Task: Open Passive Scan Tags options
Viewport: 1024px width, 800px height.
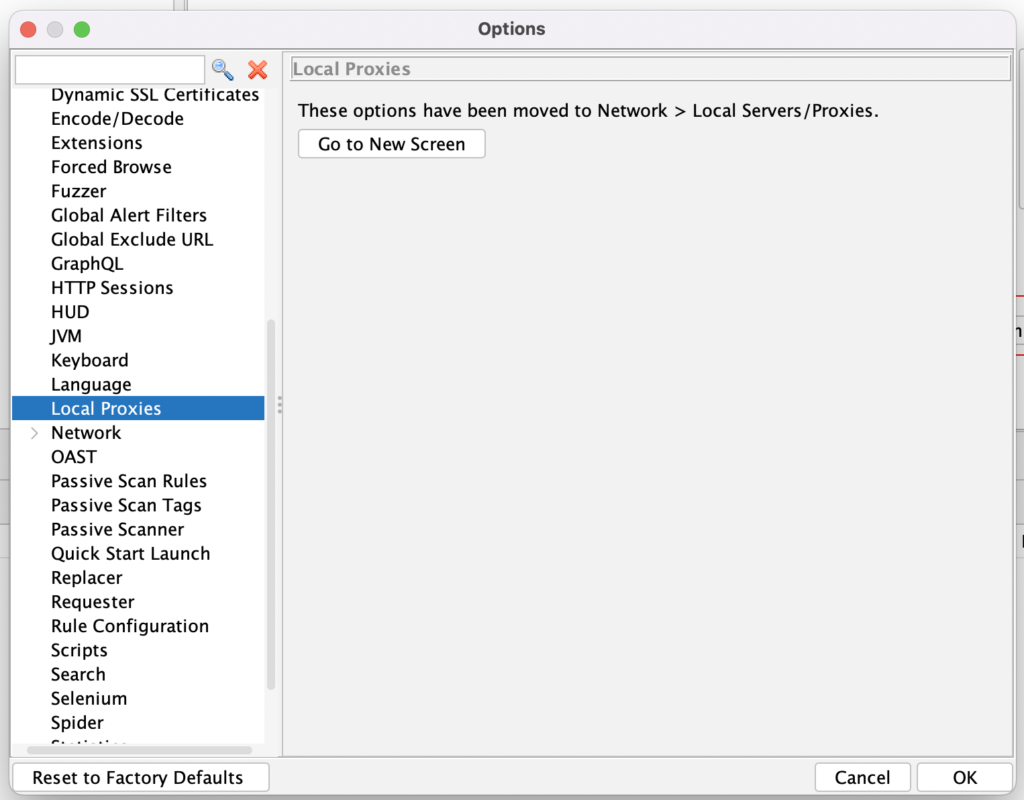Action: click(x=126, y=505)
